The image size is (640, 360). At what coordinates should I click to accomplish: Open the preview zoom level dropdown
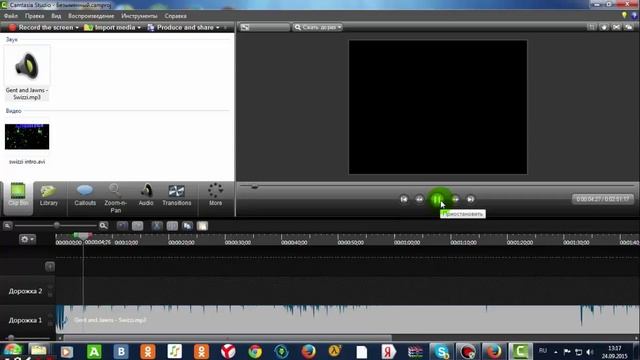318,27
